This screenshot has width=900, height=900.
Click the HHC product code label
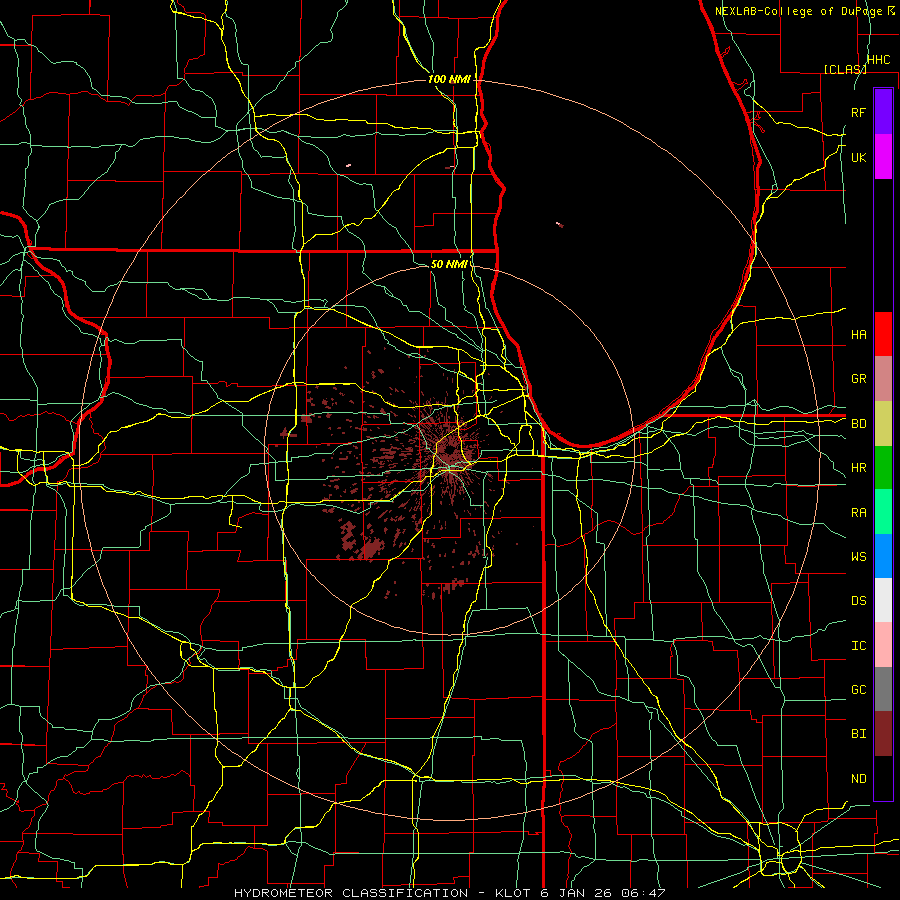point(879,60)
